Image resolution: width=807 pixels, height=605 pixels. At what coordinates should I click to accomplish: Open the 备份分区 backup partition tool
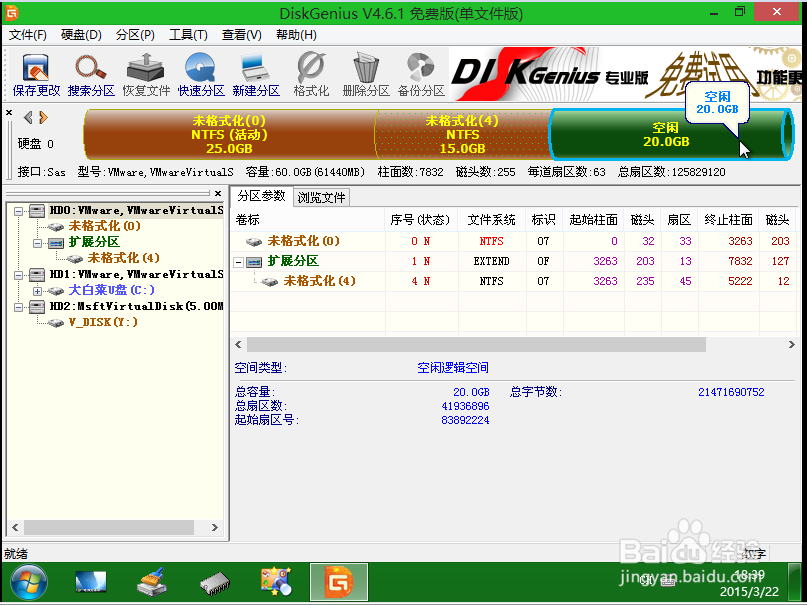tap(421, 75)
